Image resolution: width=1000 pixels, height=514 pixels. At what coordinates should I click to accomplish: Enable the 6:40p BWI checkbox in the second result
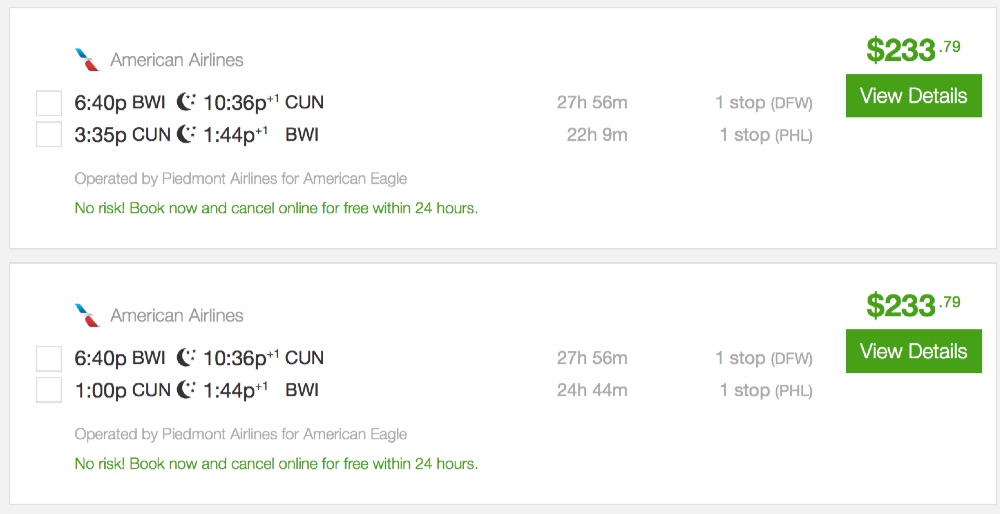click(49, 358)
